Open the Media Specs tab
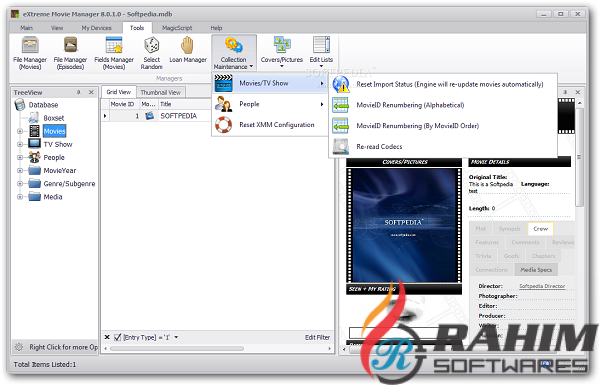This screenshot has height=385, width=600. click(x=536, y=269)
